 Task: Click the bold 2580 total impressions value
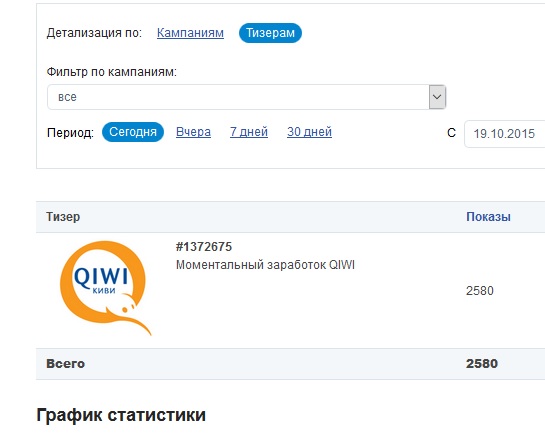[482, 364]
